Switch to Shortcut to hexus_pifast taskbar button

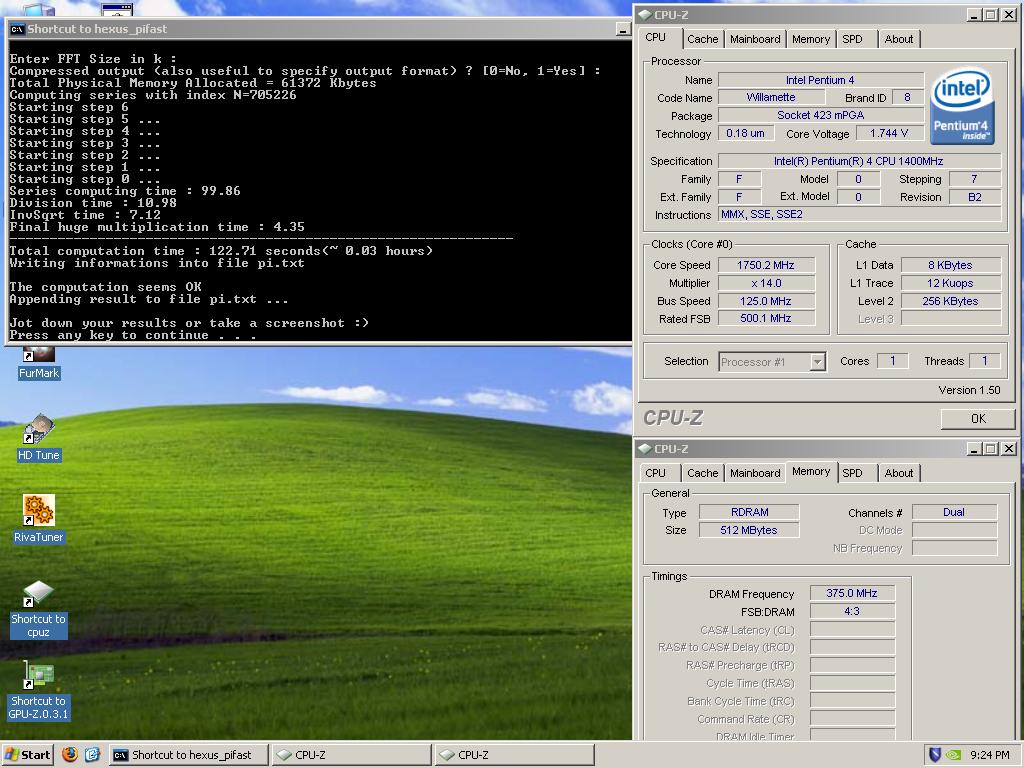pos(188,754)
